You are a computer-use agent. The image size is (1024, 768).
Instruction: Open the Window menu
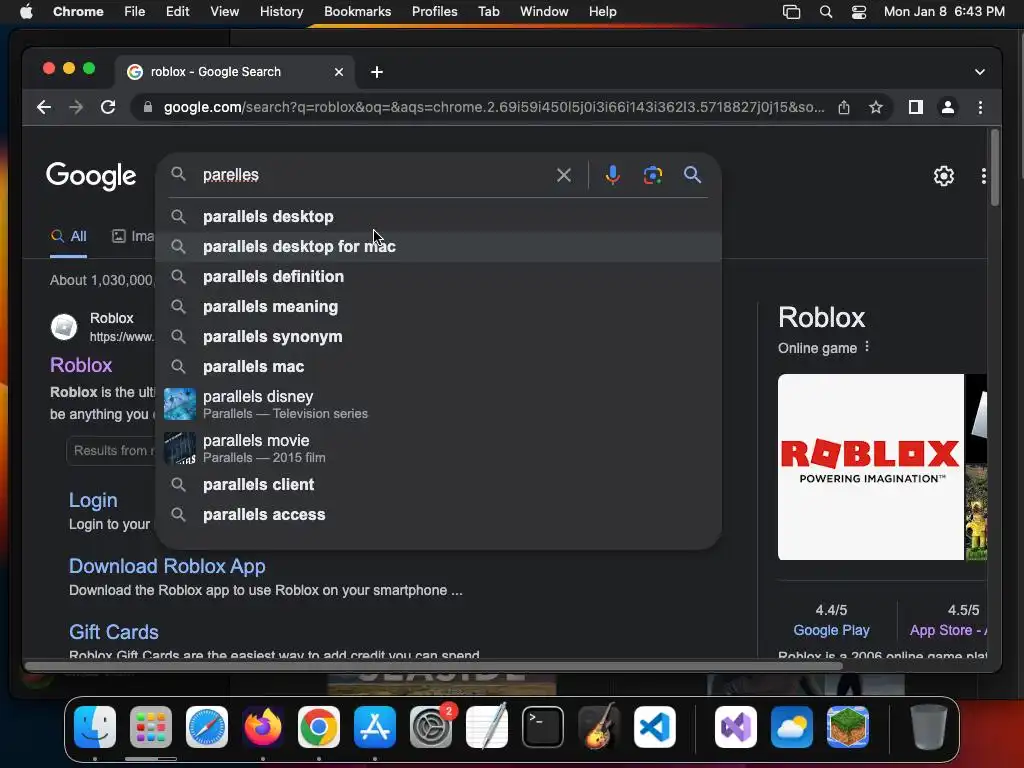pos(544,12)
